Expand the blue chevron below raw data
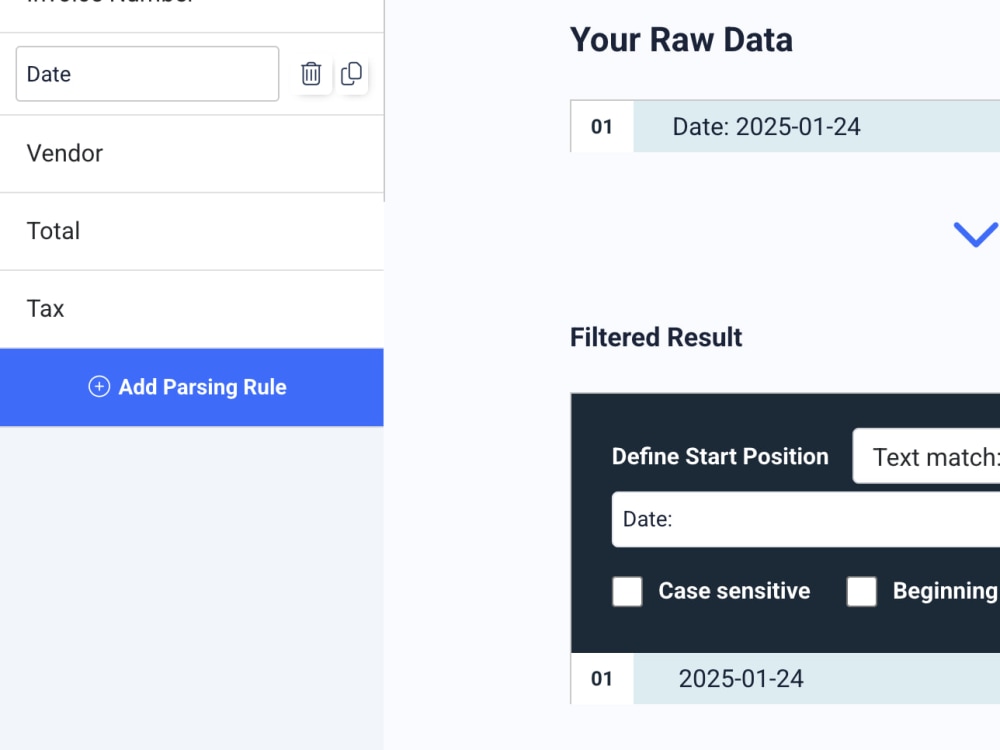The height and width of the screenshot is (750, 1000). (x=975, y=234)
